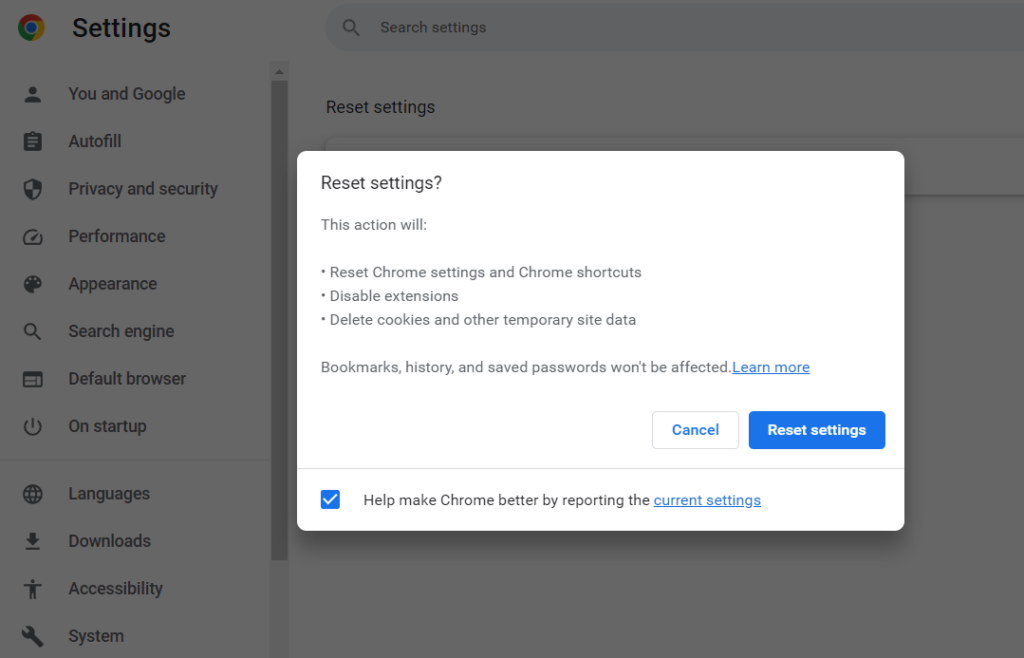This screenshot has height=658, width=1024.
Task: Click the sidebar scroll up arrow
Action: pyautogui.click(x=280, y=72)
